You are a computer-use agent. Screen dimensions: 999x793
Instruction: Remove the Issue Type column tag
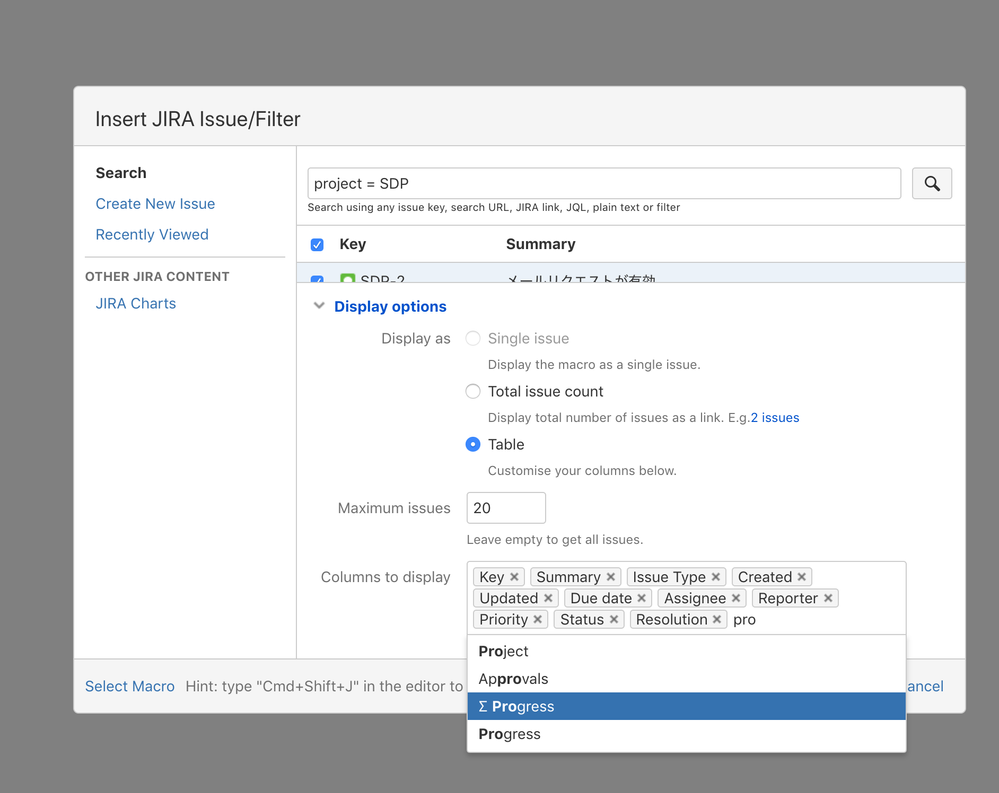715,577
